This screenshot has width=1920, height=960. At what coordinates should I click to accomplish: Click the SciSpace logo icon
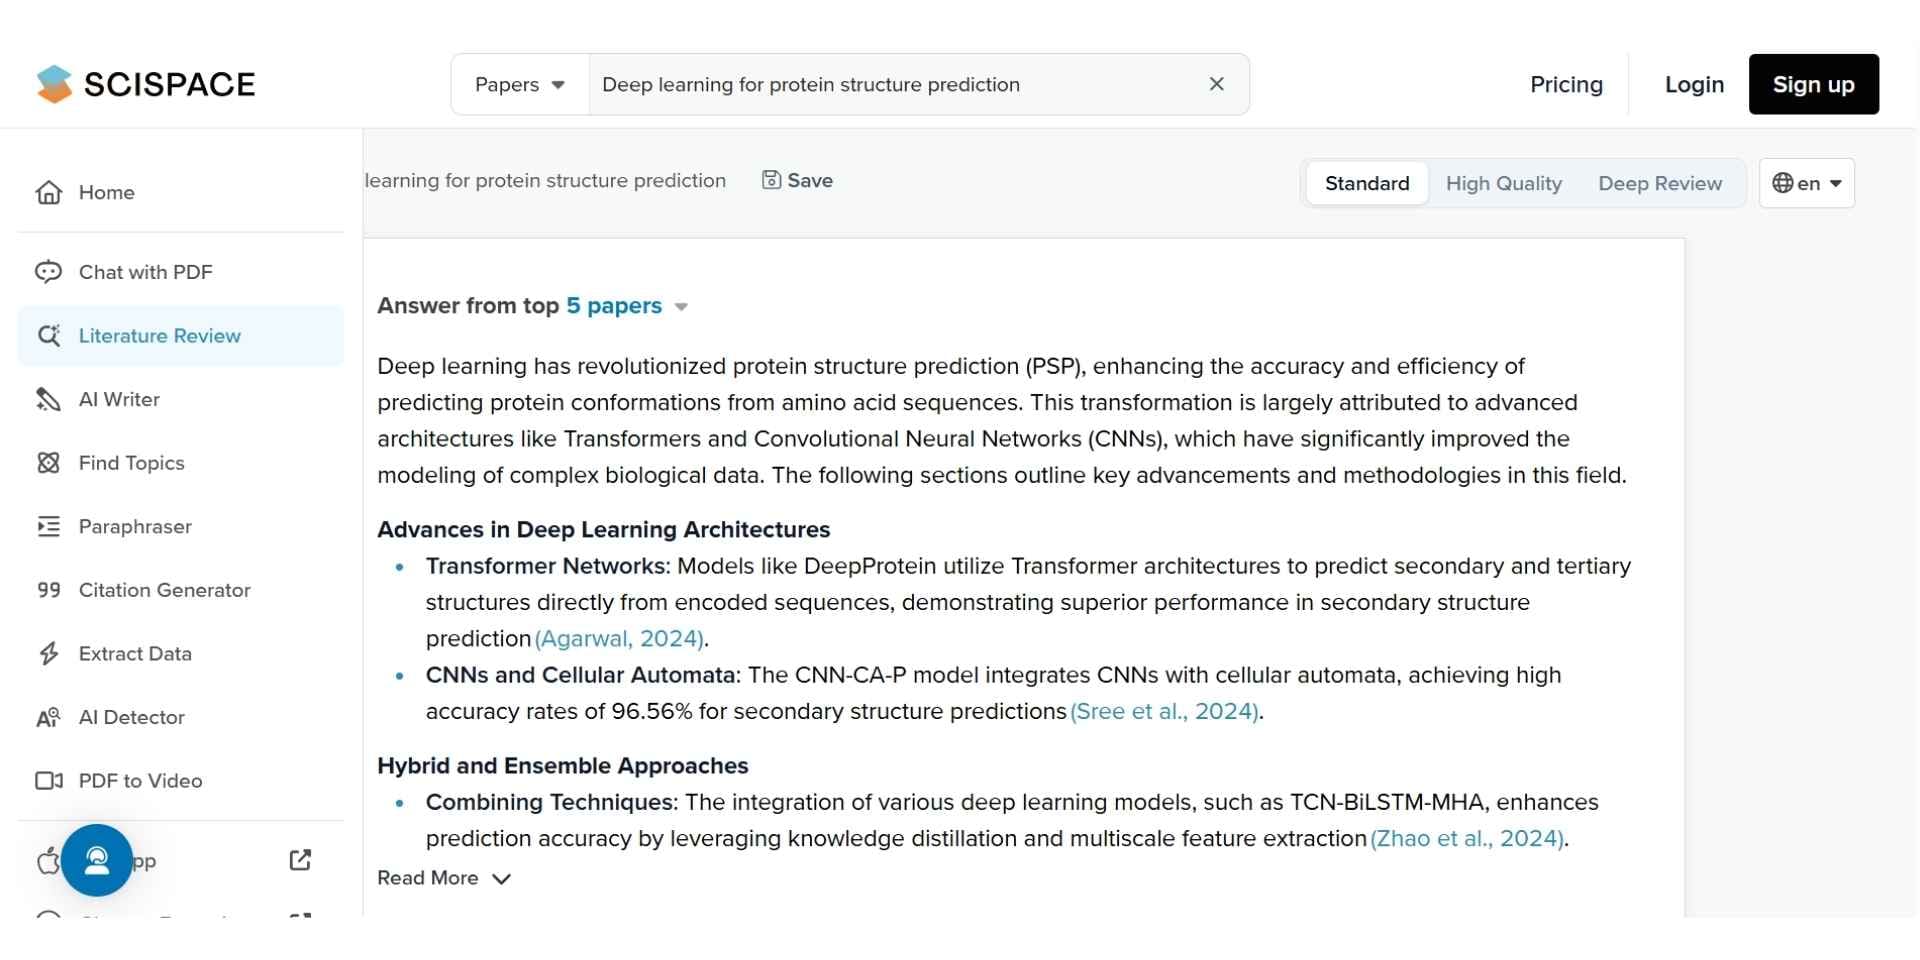click(54, 85)
